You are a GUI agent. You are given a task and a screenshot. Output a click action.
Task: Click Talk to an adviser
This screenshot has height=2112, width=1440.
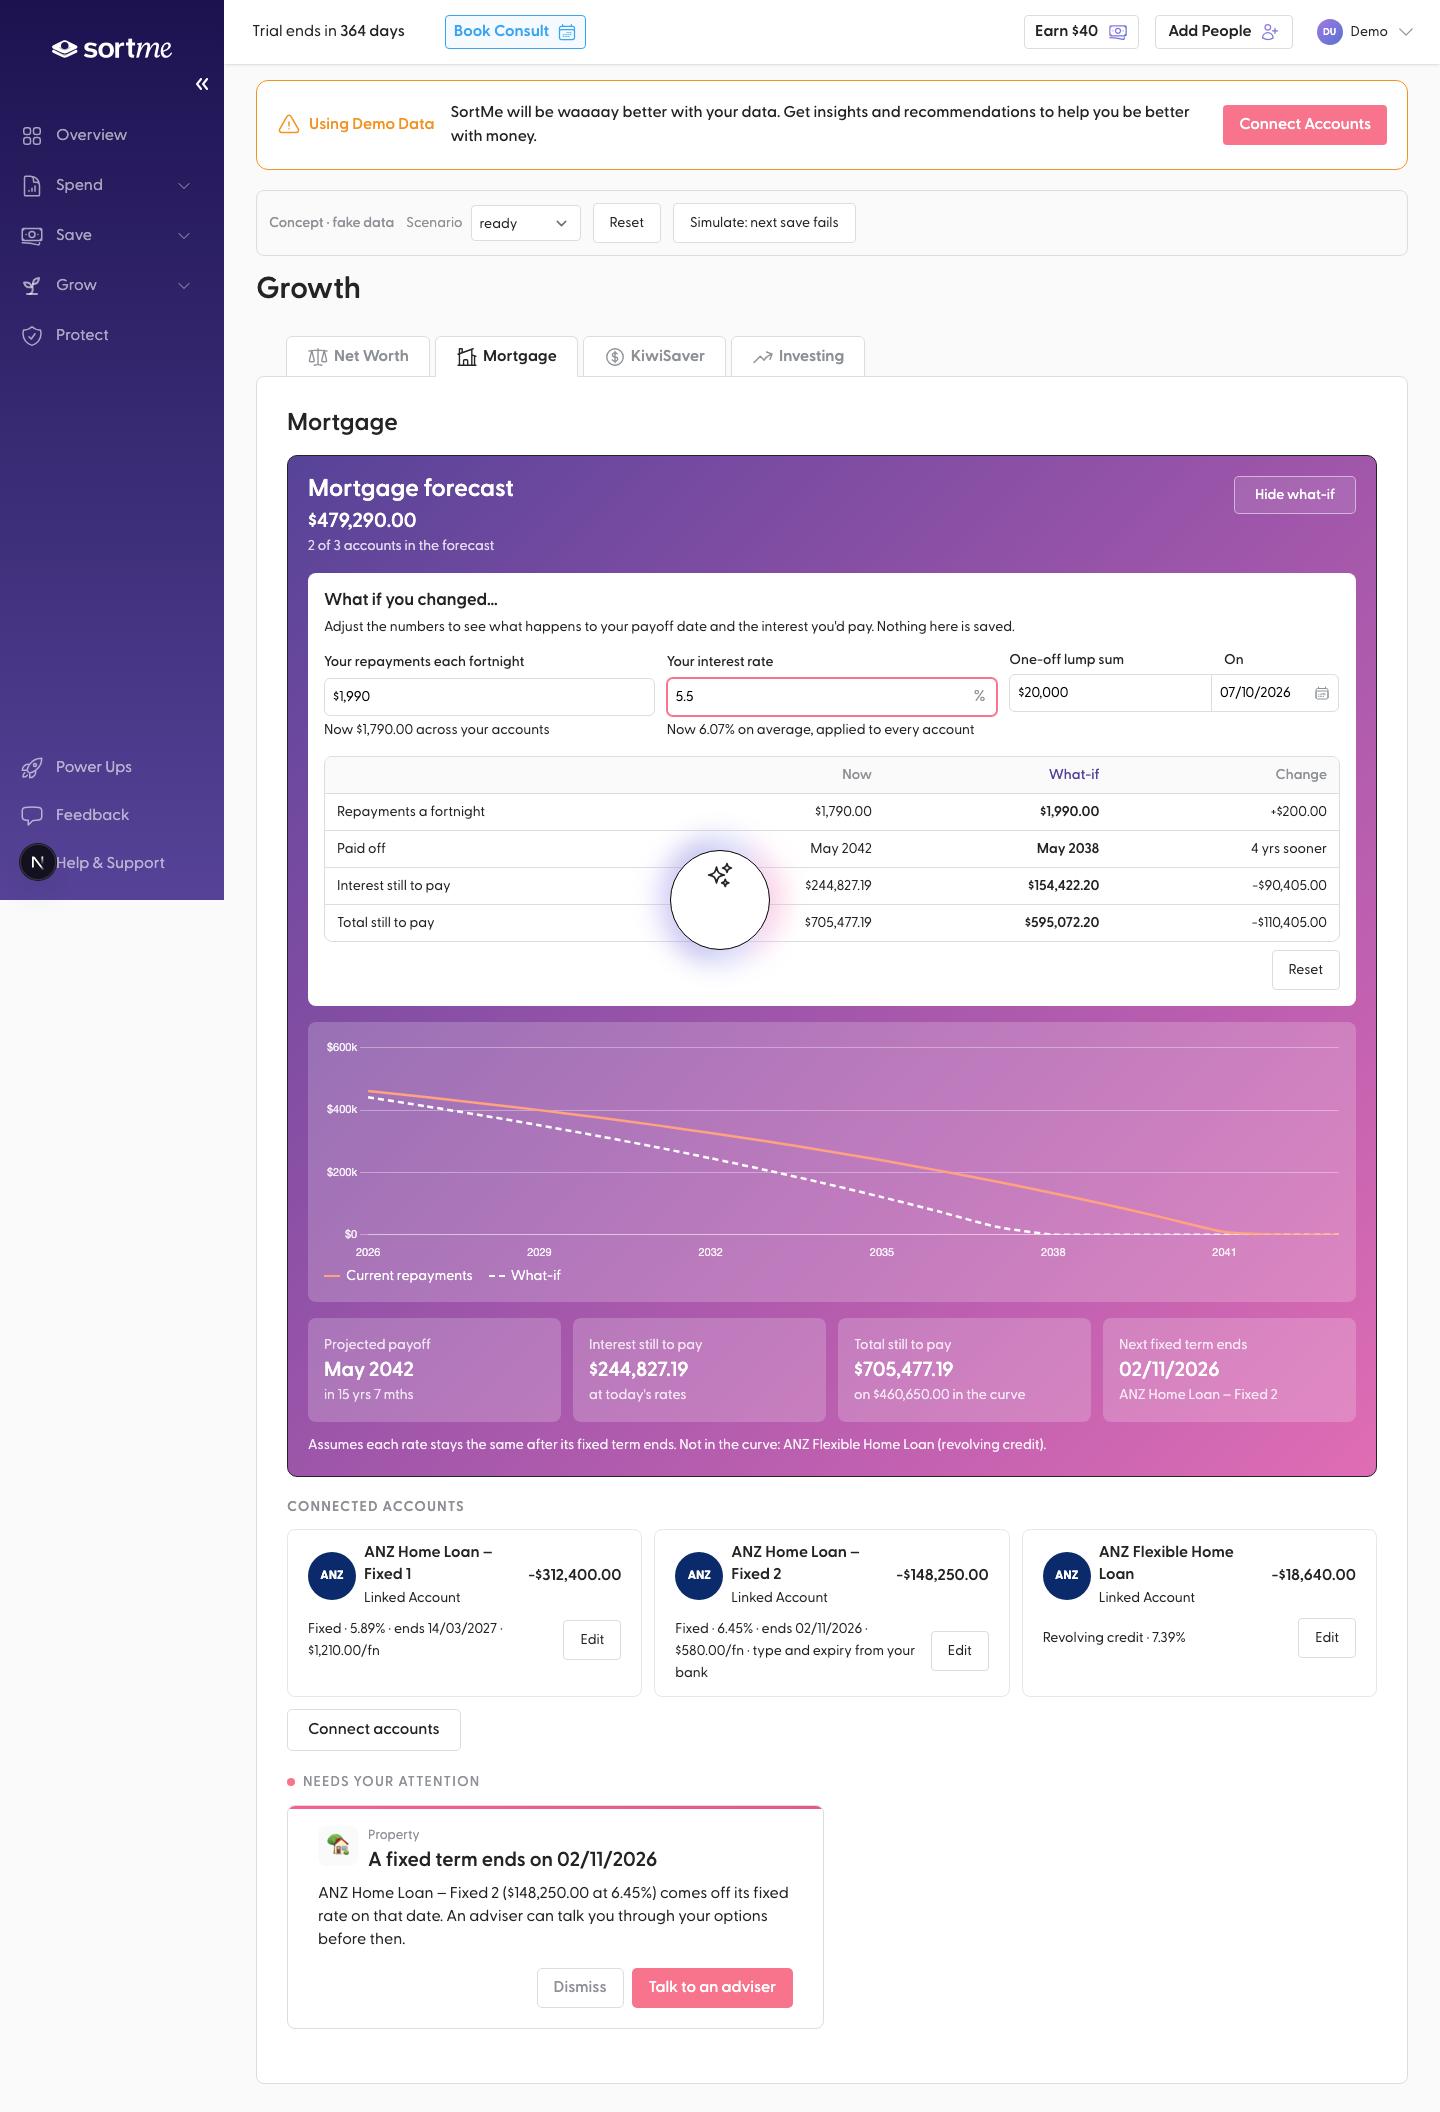coord(712,1987)
